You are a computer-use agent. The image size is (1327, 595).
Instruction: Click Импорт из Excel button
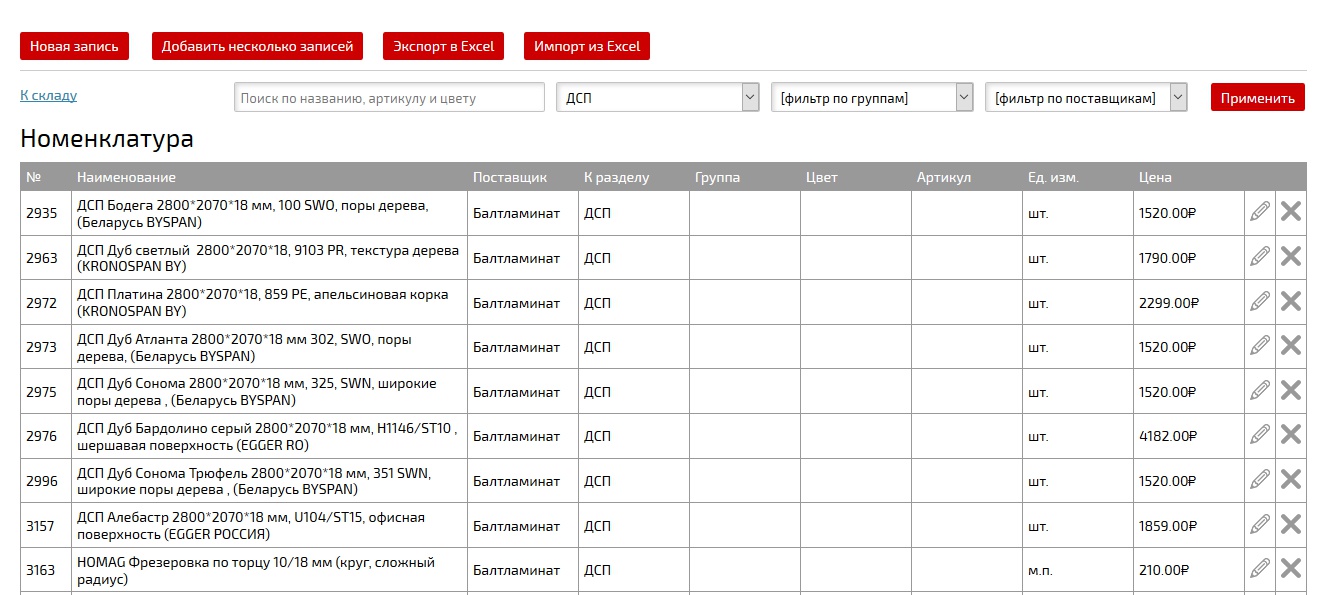tap(587, 46)
